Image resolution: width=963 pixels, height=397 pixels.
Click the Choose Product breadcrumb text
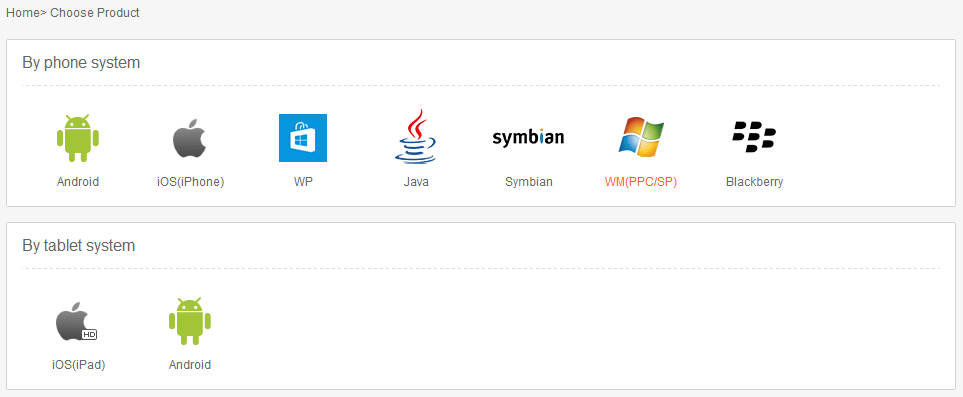click(x=95, y=12)
